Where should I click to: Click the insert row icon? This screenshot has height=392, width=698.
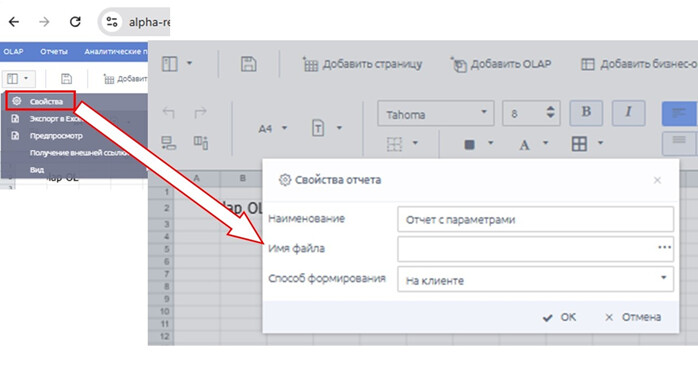click(168, 143)
